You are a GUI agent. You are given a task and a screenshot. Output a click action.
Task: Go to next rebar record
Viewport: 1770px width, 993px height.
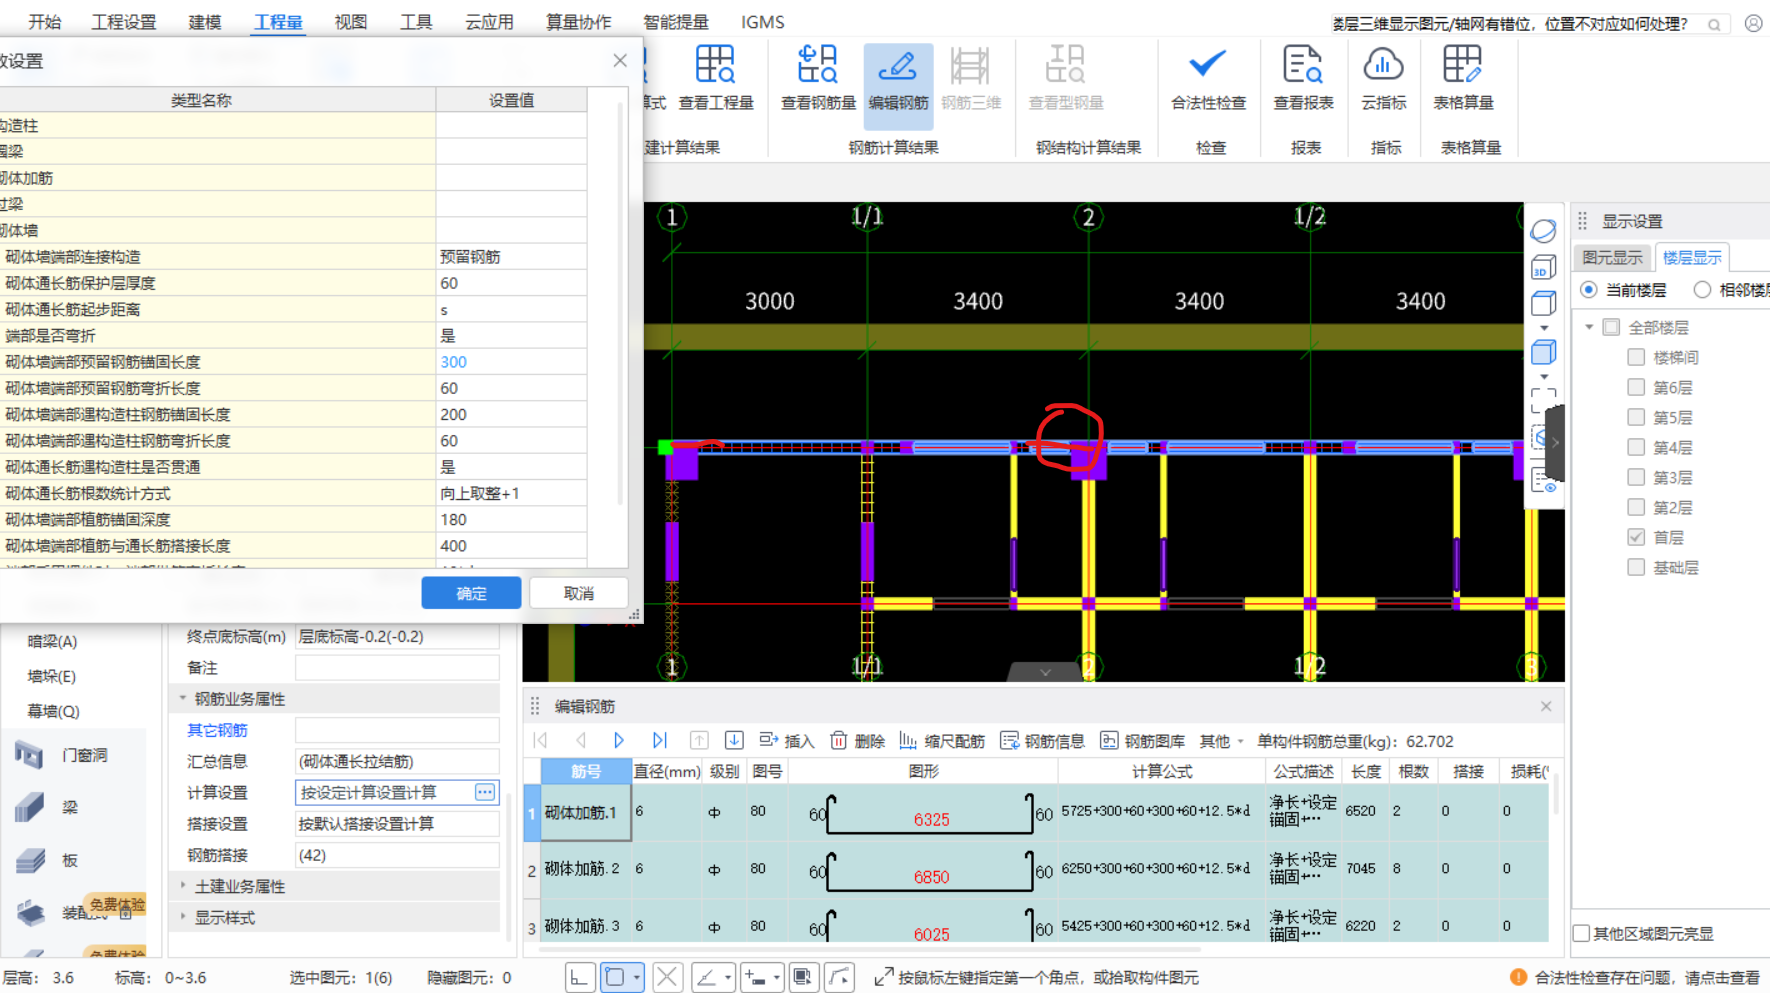click(x=619, y=740)
